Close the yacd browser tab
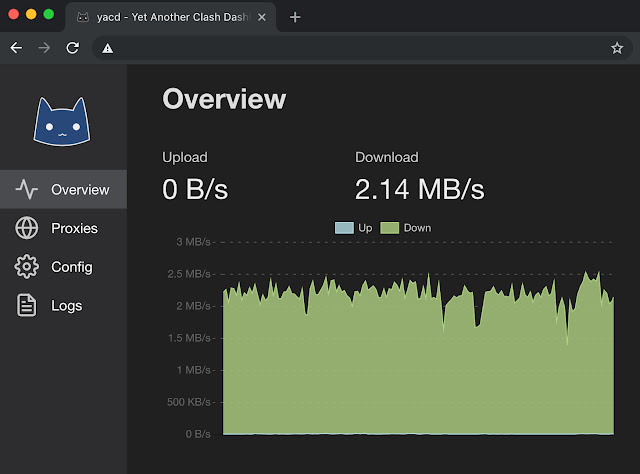 point(262,17)
